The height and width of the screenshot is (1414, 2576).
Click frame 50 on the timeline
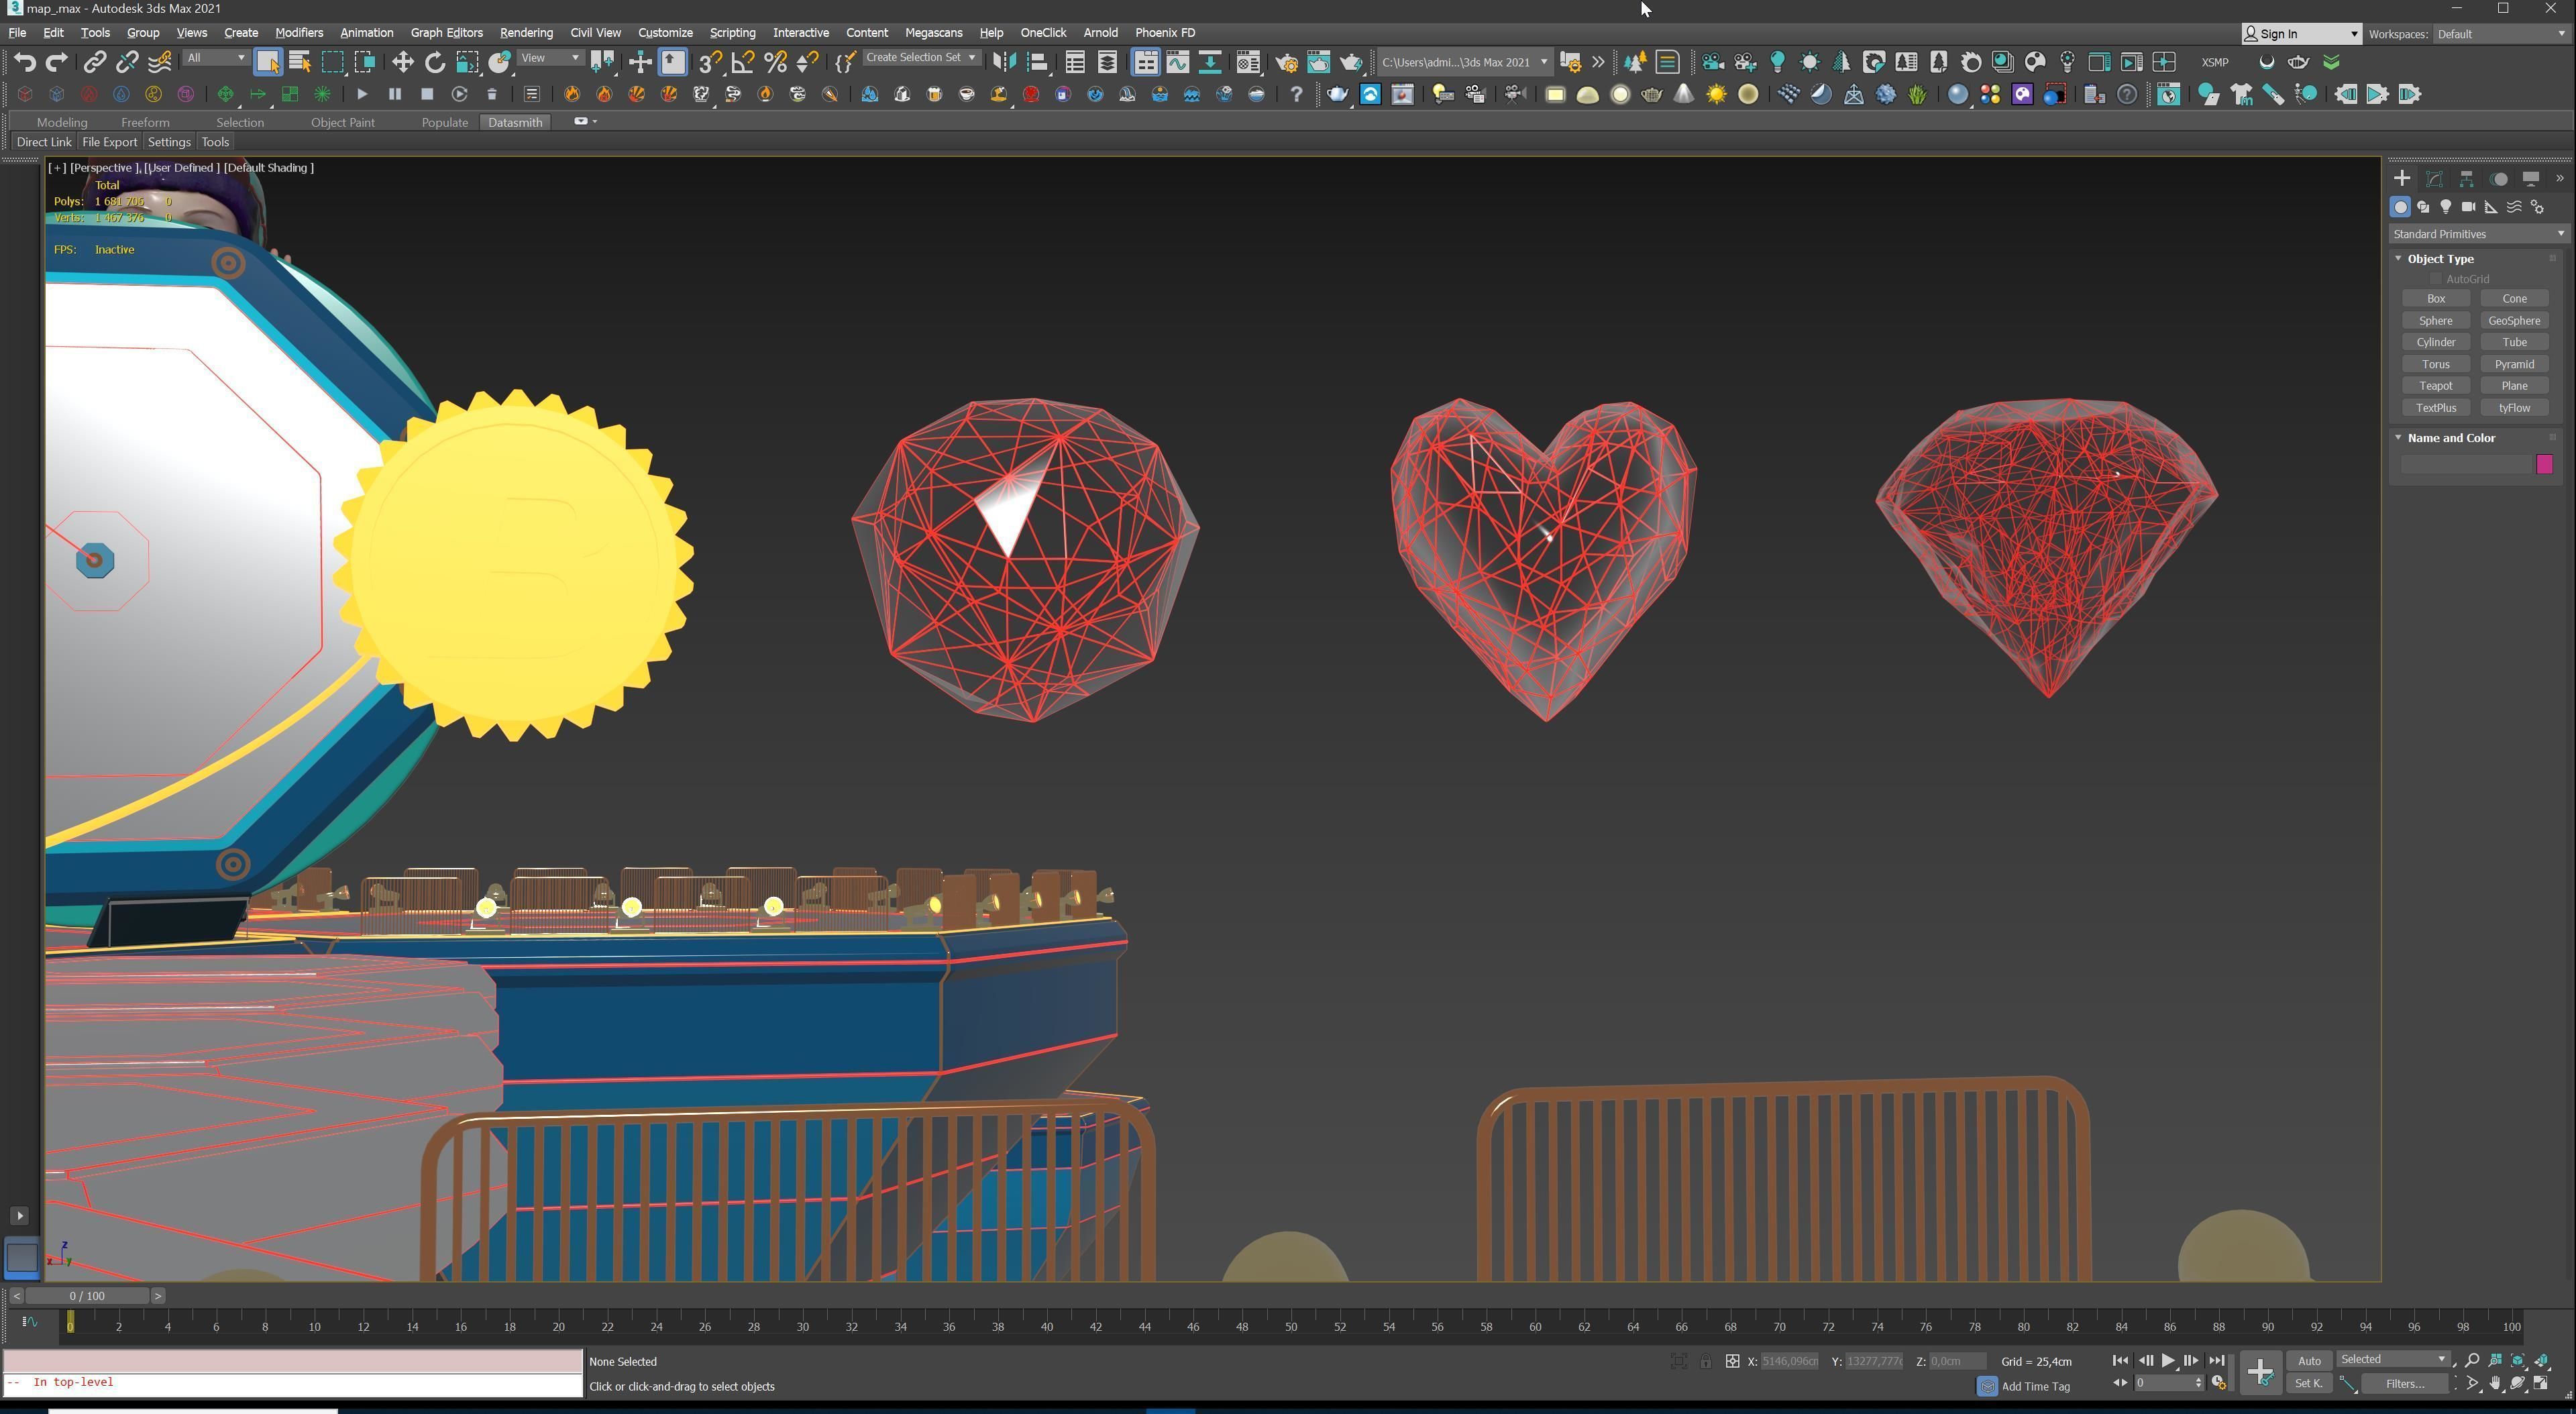pos(1291,1326)
